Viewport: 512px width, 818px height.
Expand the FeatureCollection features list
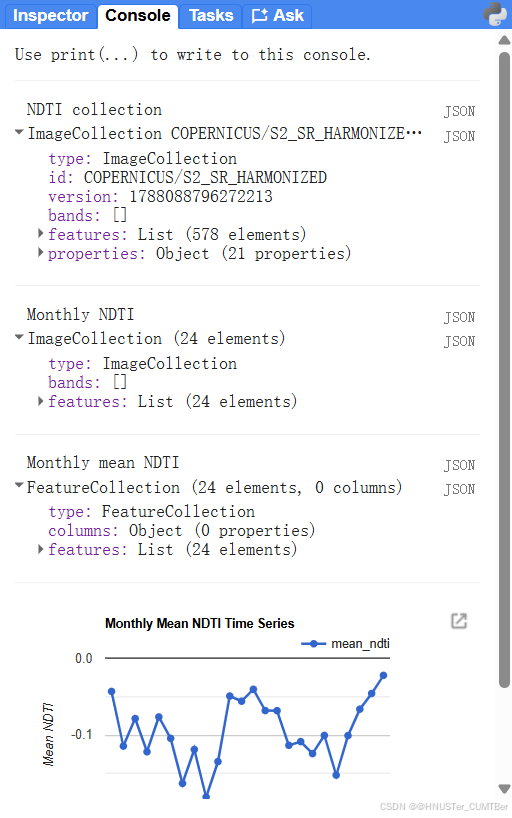[40, 549]
